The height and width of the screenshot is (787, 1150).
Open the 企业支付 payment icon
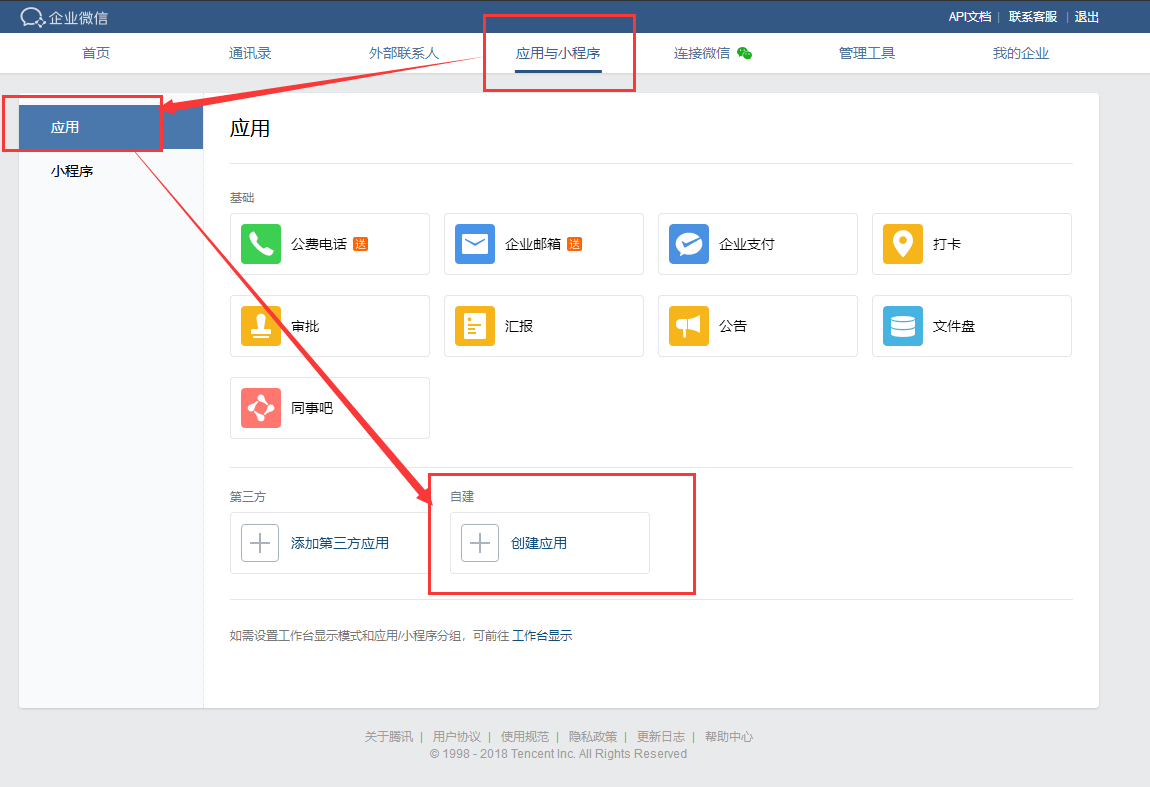(x=688, y=244)
